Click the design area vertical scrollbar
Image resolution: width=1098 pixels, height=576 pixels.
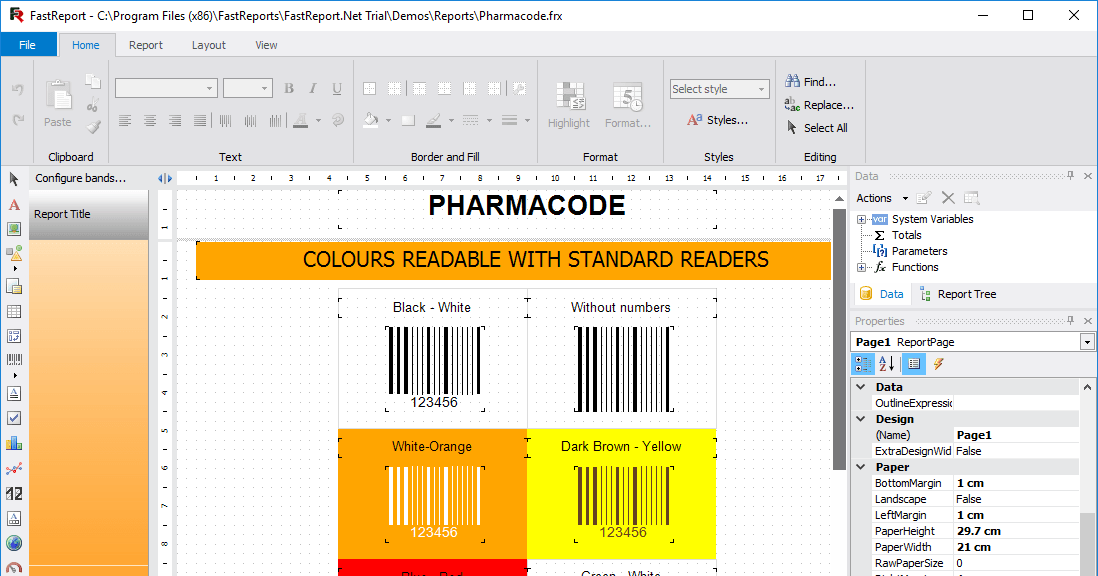pos(839,339)
